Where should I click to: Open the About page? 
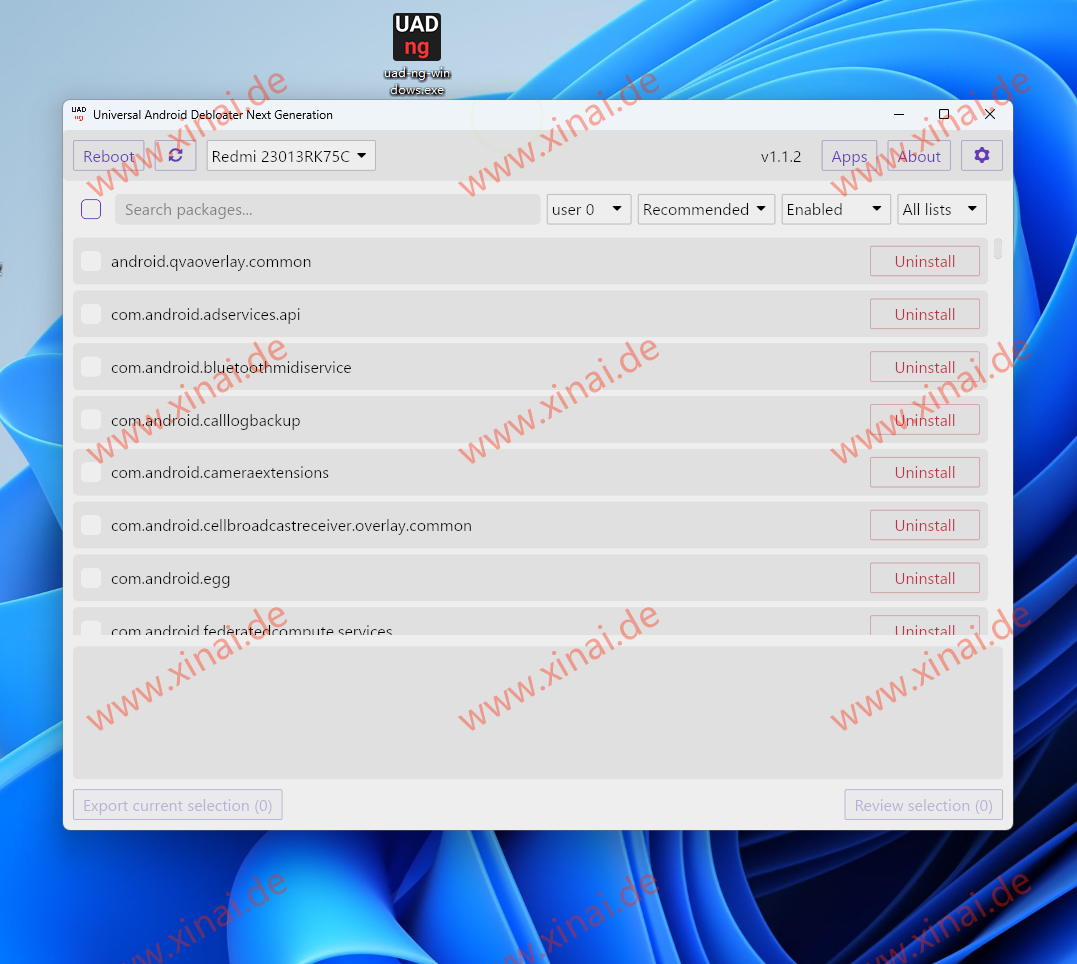919,156
